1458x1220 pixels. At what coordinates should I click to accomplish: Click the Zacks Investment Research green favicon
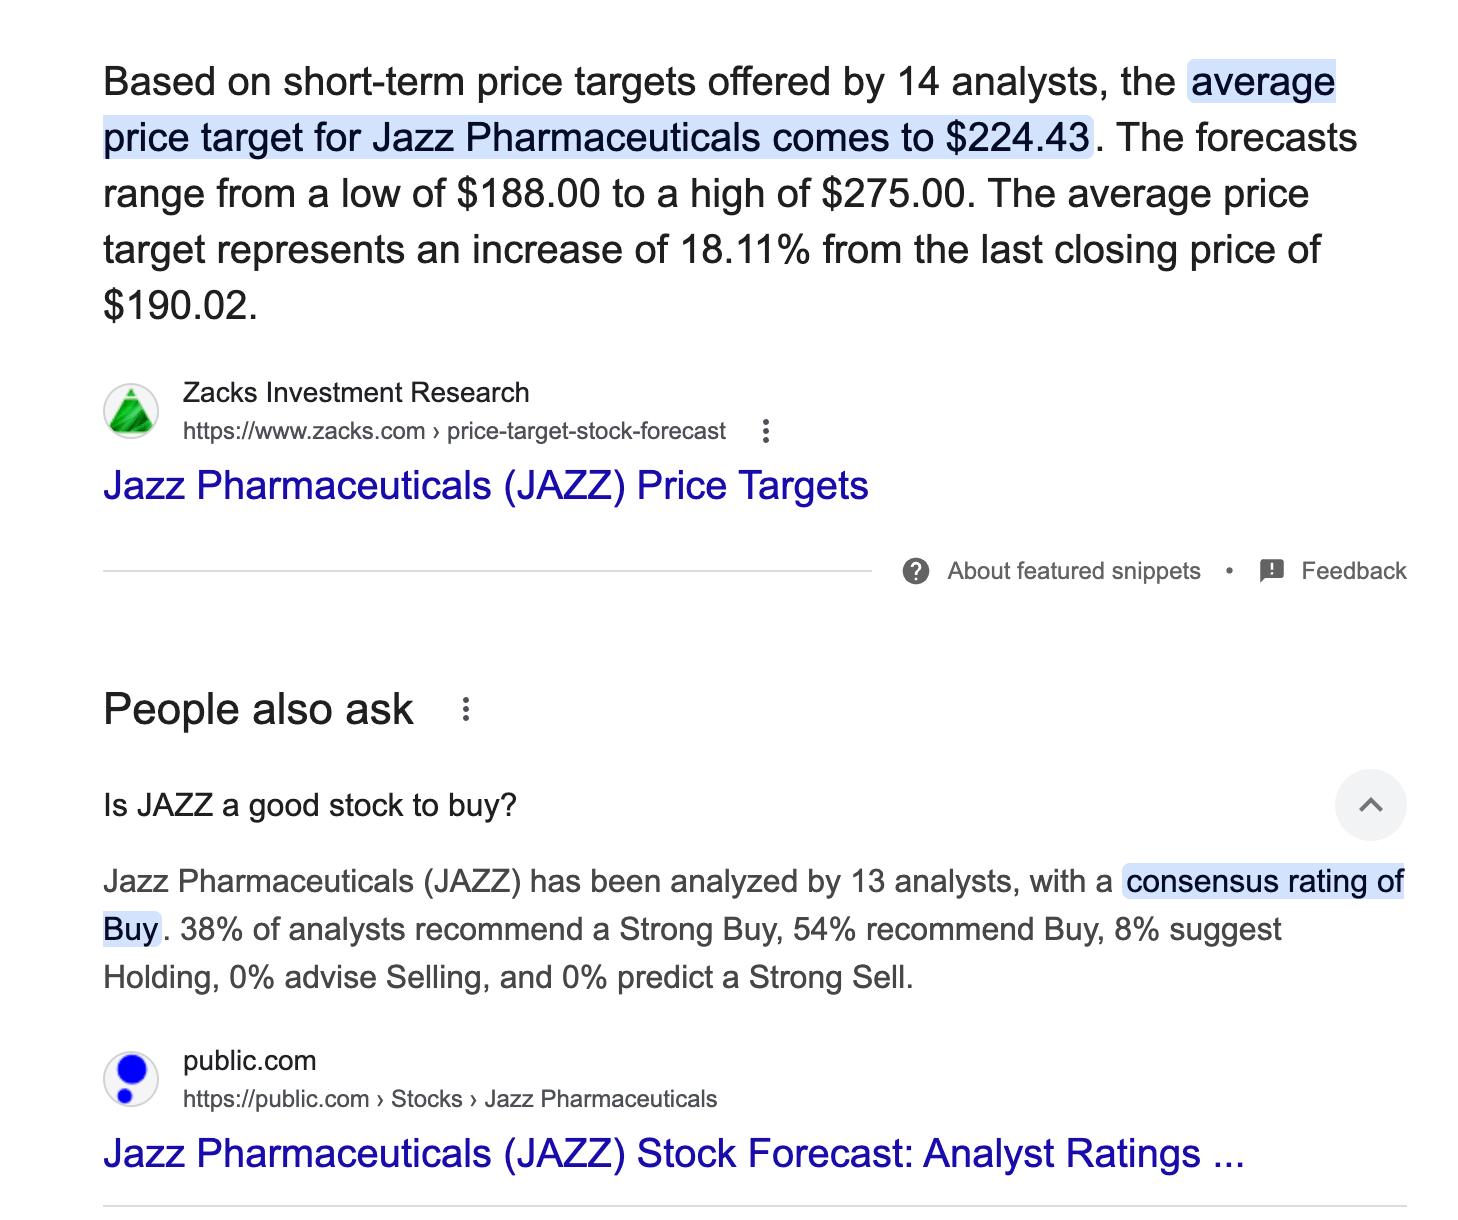(131, 411)
